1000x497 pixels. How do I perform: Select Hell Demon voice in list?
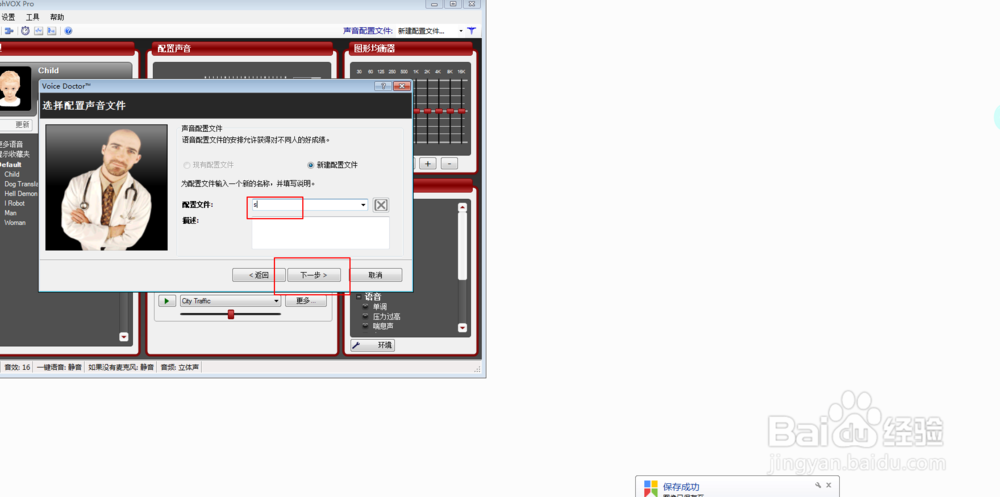(21, 193)
